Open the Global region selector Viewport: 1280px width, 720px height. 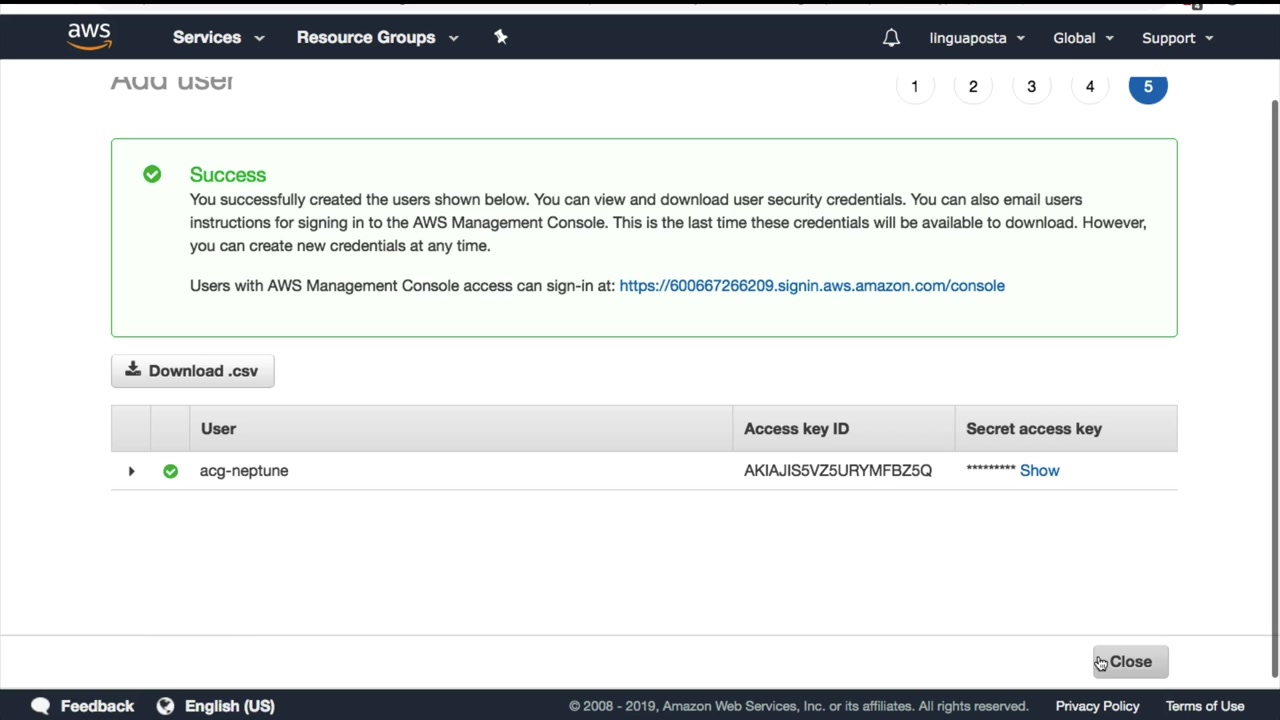[1083, 38]
